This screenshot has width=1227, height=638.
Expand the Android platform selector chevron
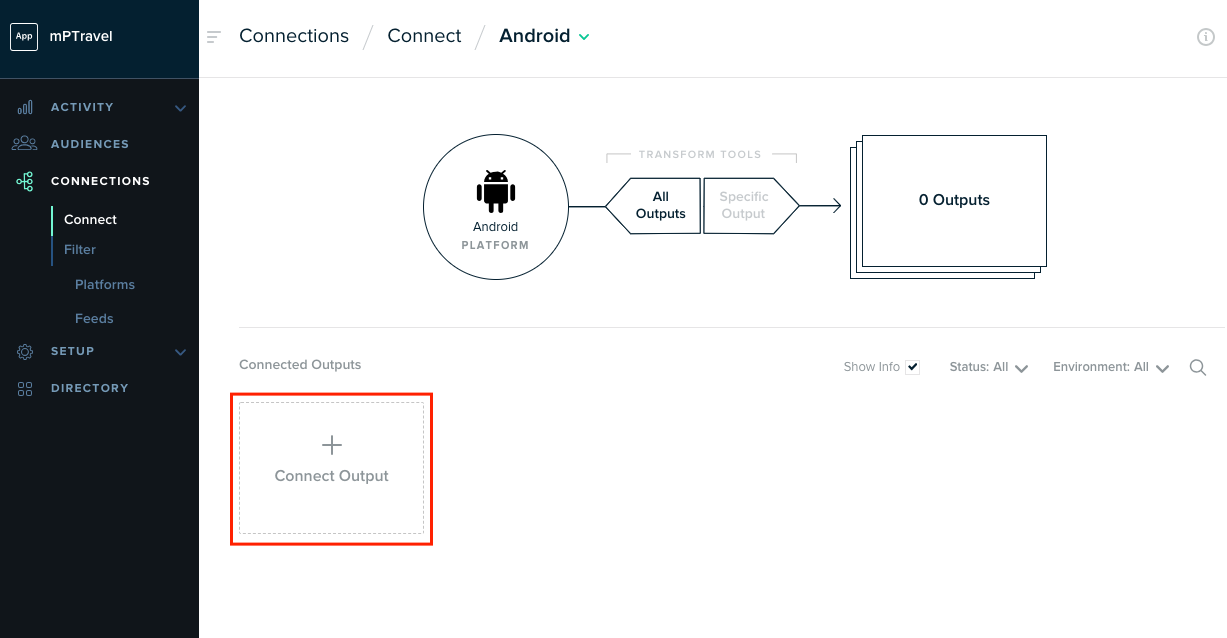(584, 37)
